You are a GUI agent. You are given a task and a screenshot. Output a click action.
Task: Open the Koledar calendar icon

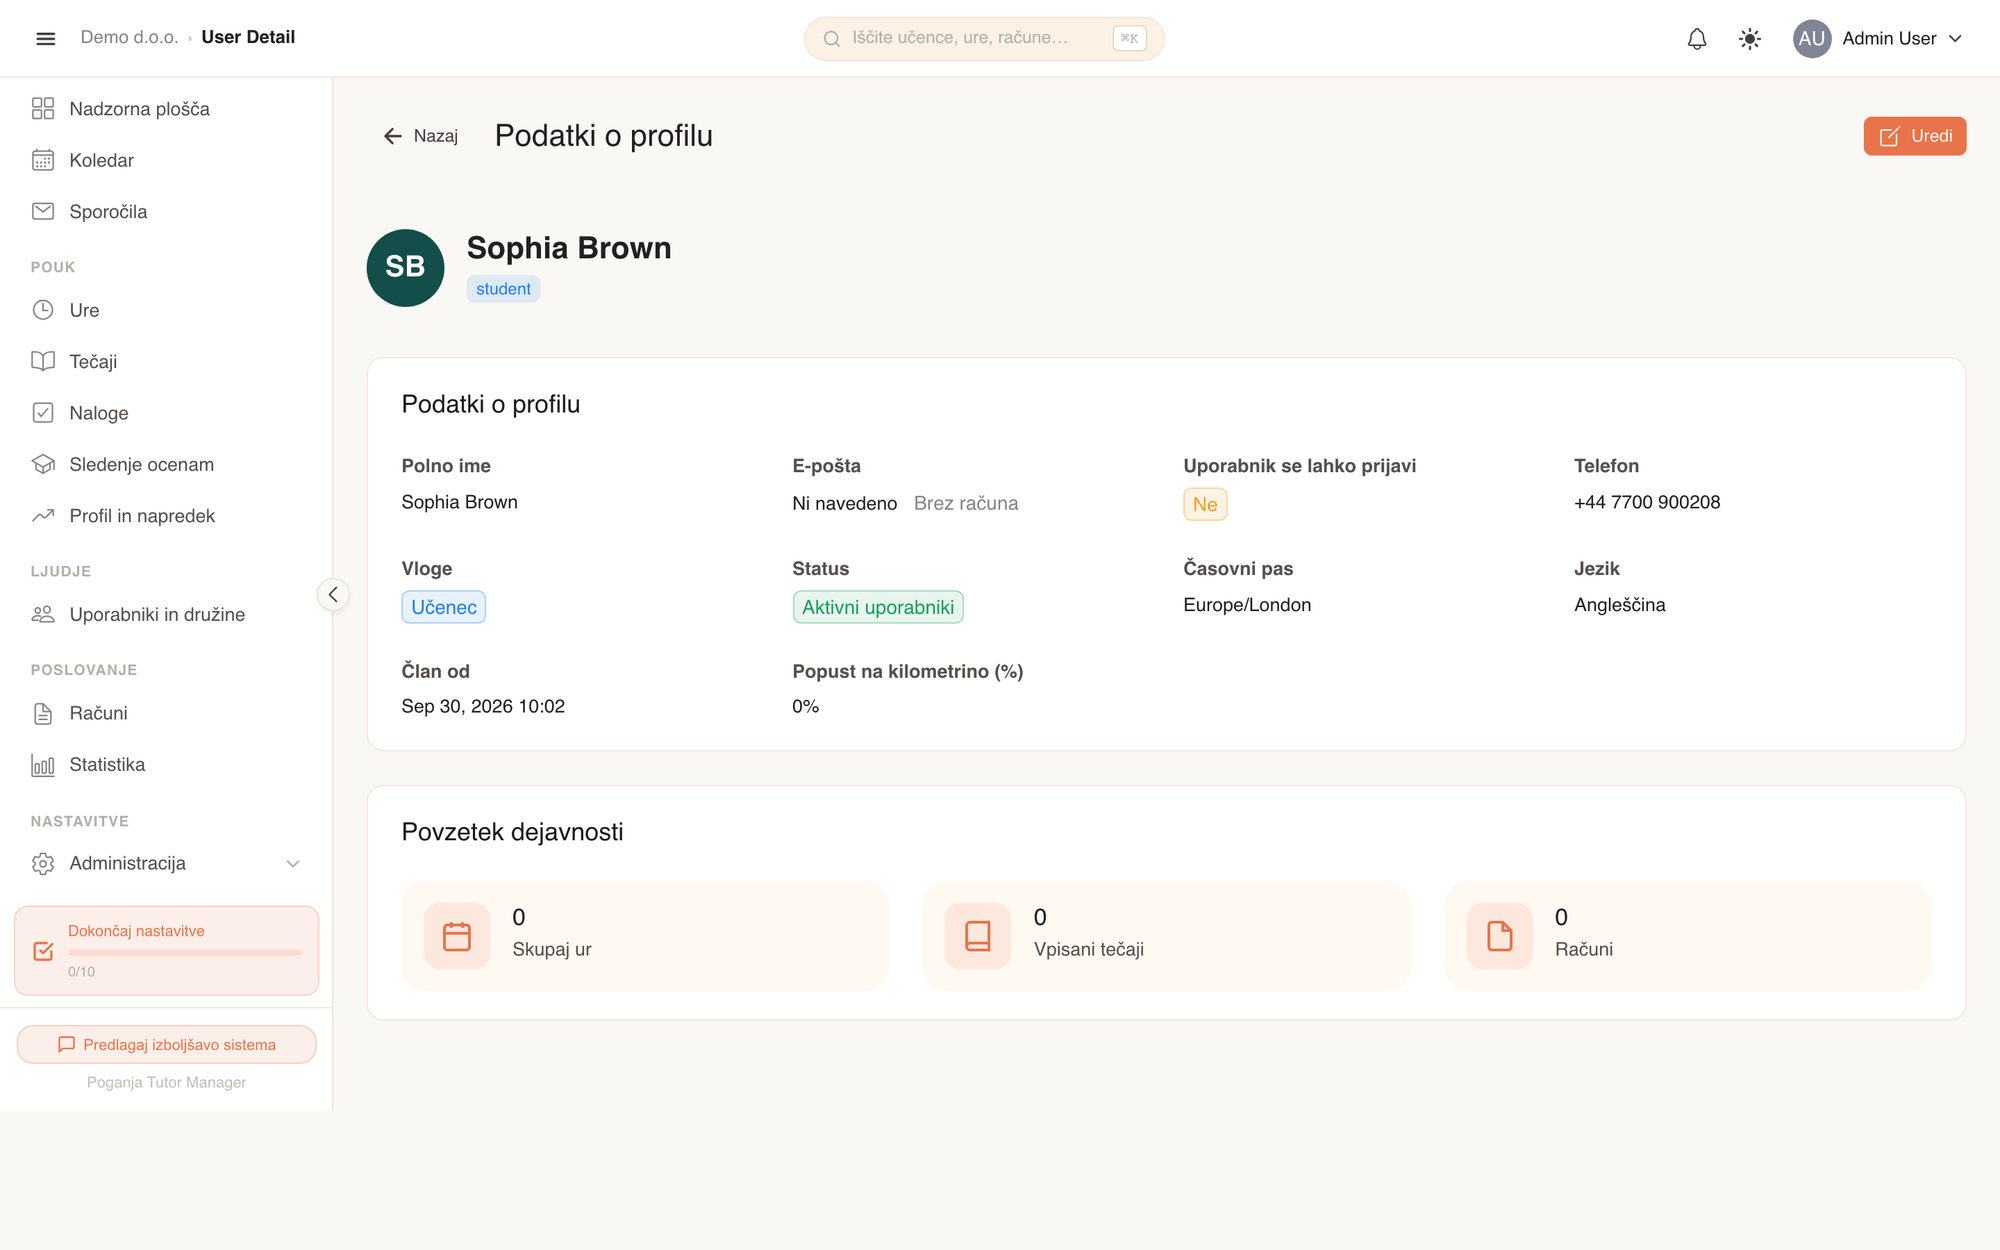point(43,160)
